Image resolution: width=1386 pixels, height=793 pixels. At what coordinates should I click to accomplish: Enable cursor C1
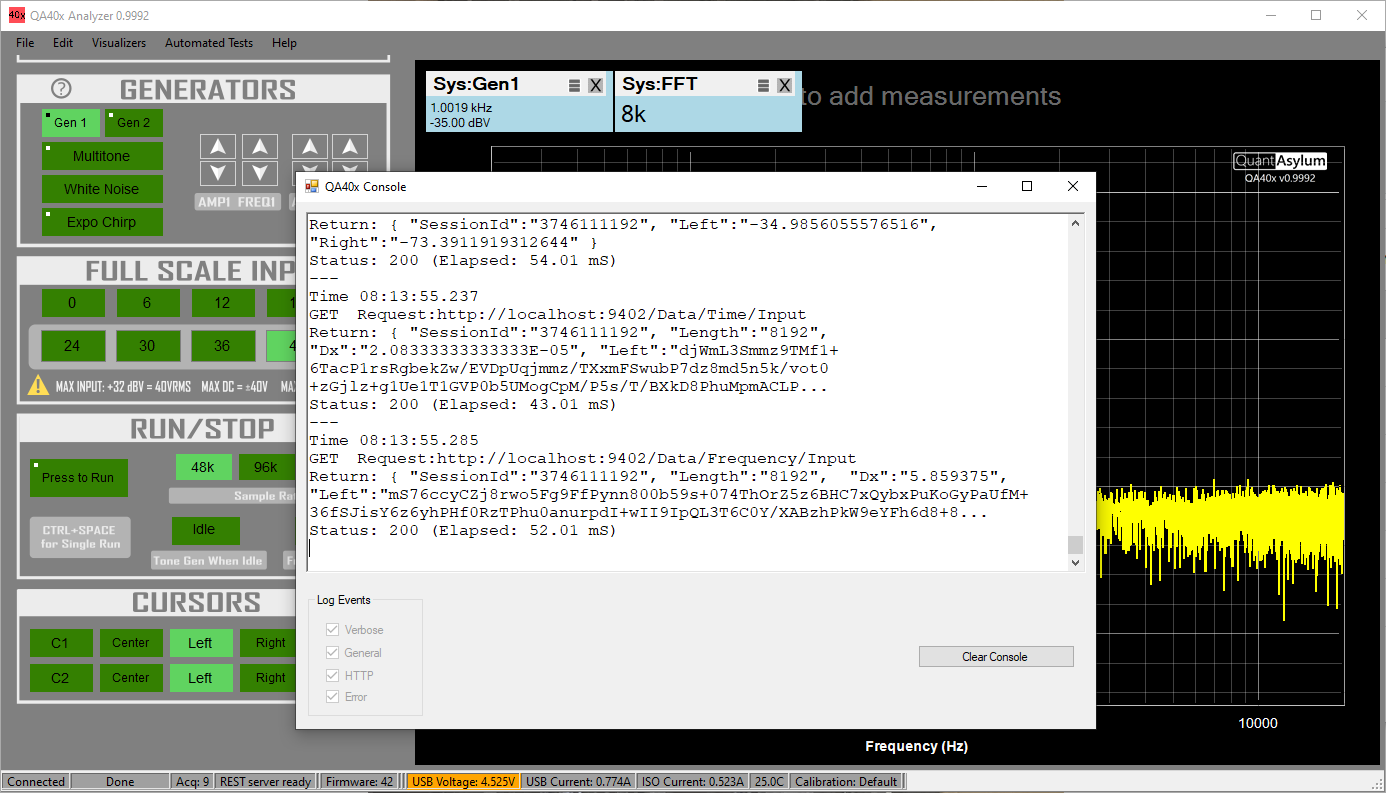pyautogui.click(x=60, y=643)
